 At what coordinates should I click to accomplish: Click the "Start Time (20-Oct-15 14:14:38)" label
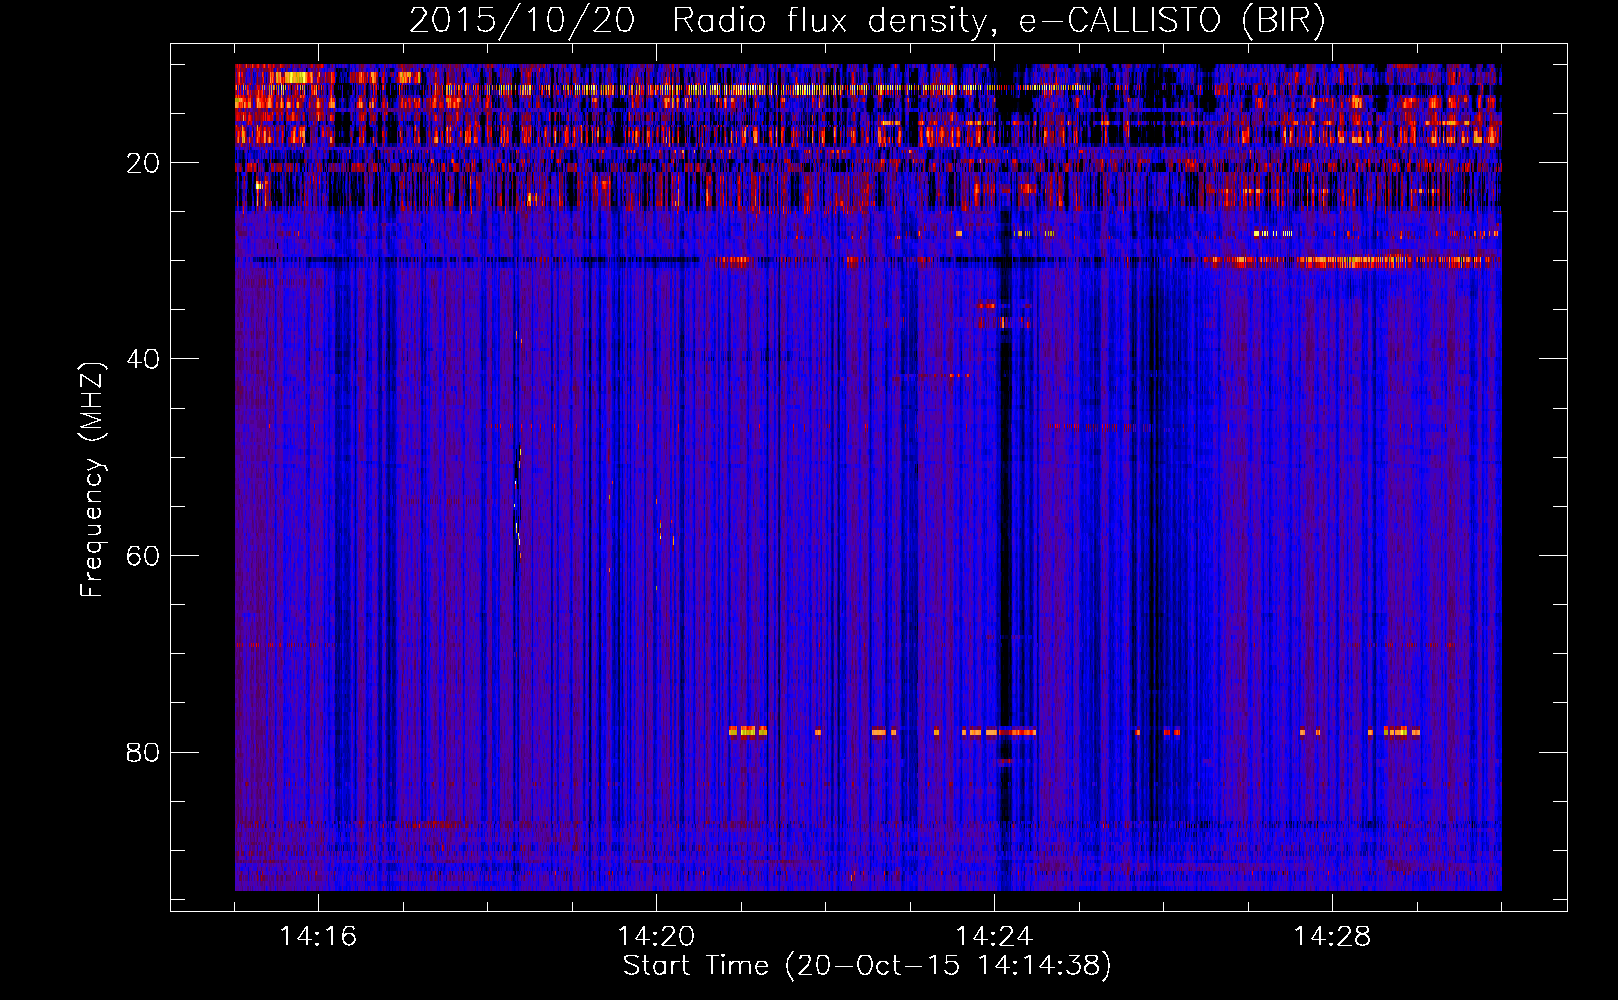tap(867, 966)
